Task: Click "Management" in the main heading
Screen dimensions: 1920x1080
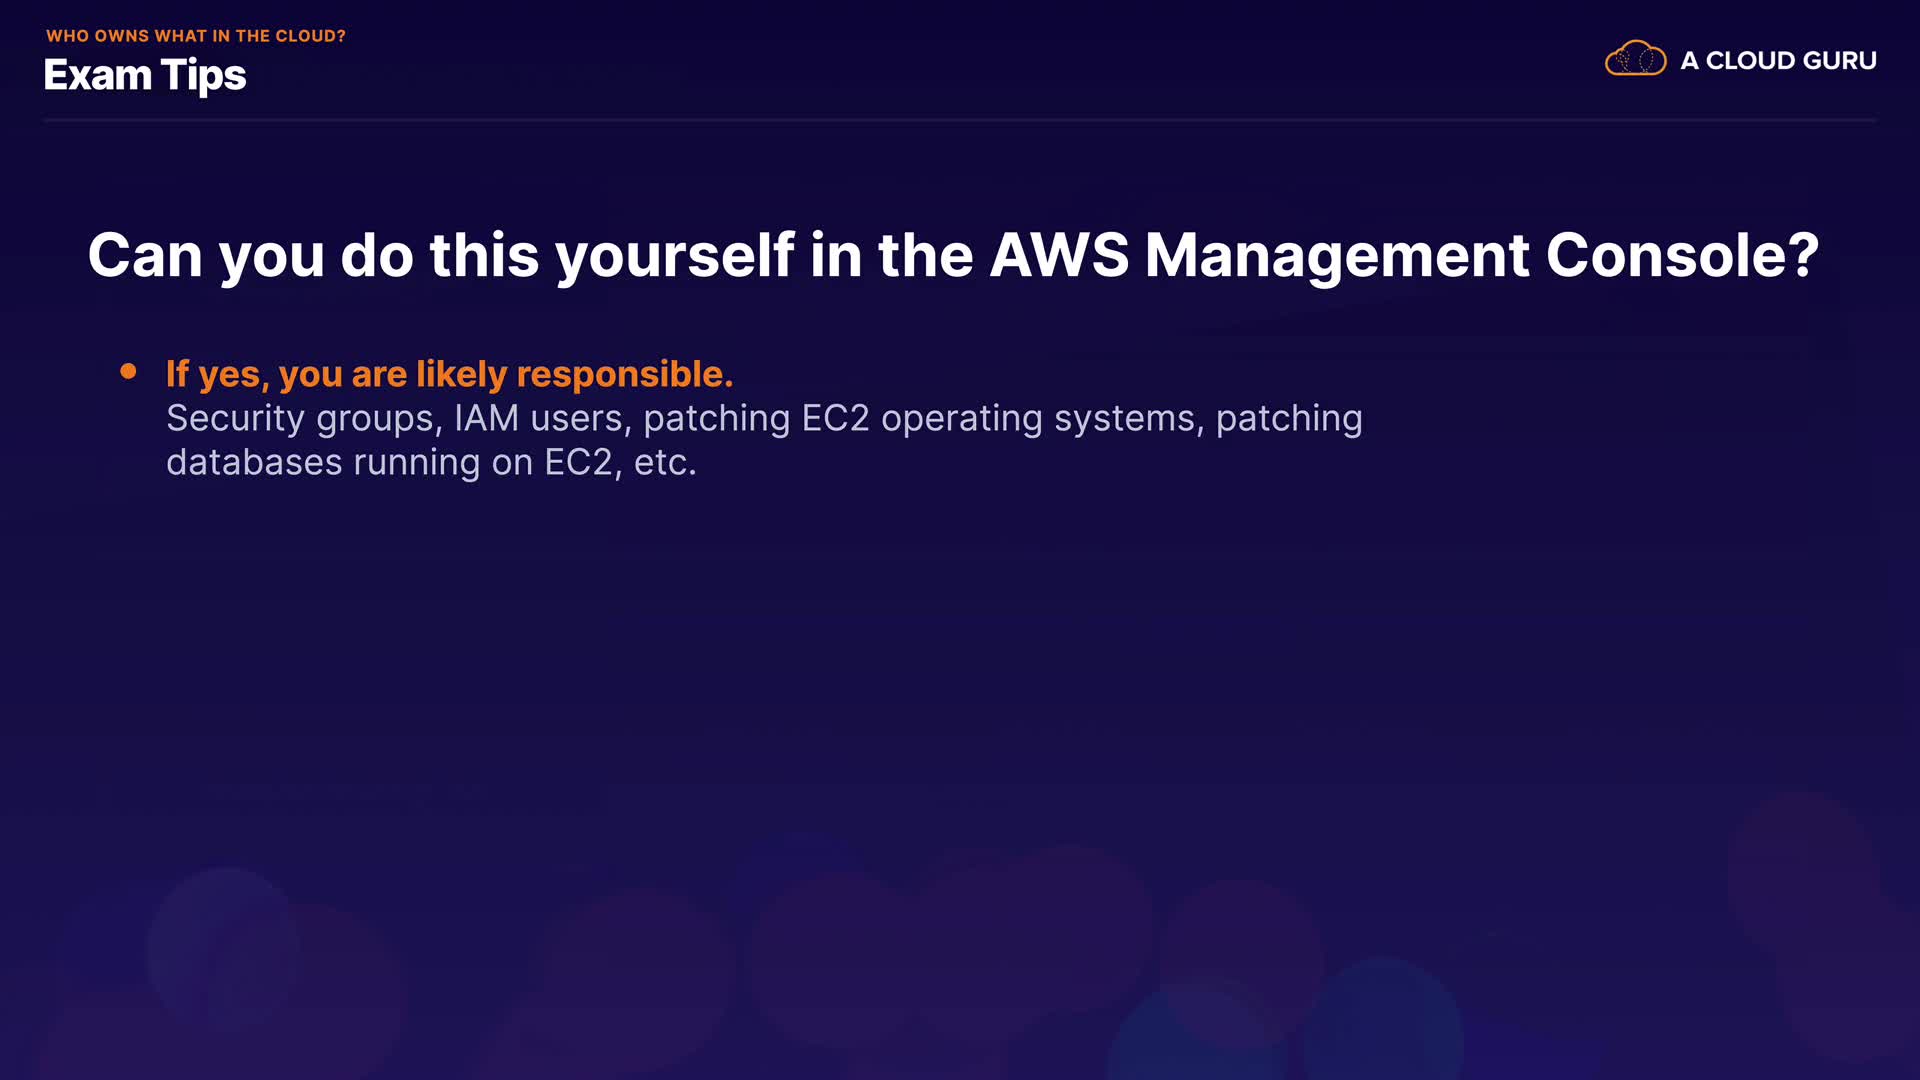Action: tap(1337, 255)
